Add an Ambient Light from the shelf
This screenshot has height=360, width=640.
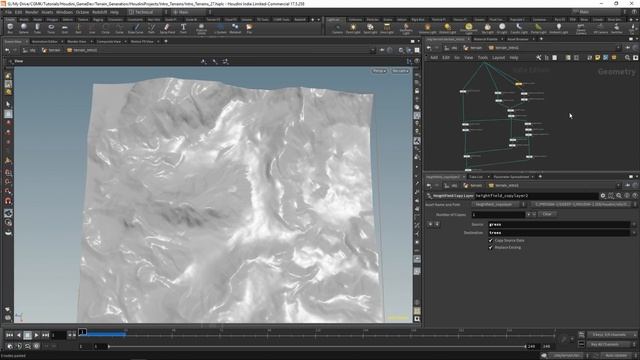[x=558, y=28]
